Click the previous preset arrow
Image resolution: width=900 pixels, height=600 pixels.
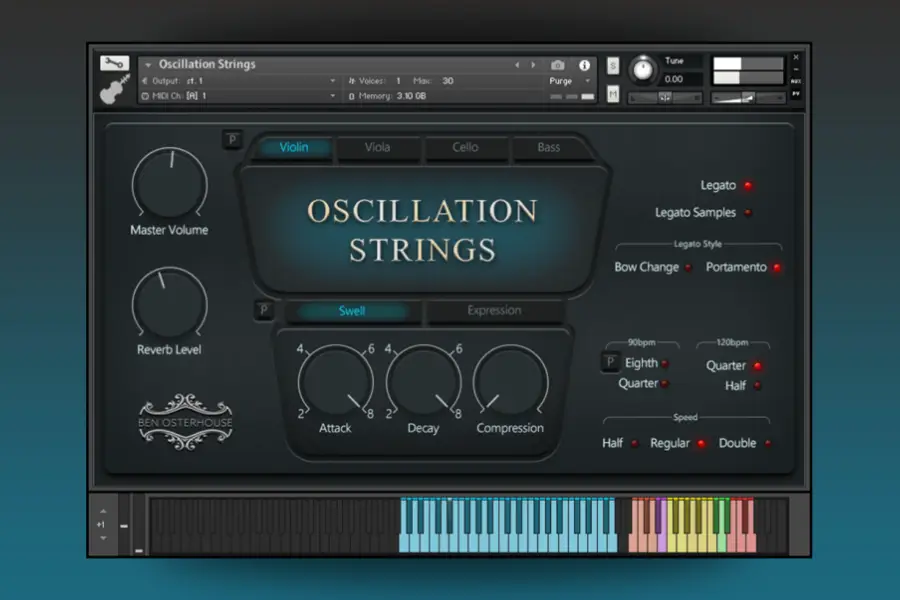pyautogui.click(x=517, y=65)
